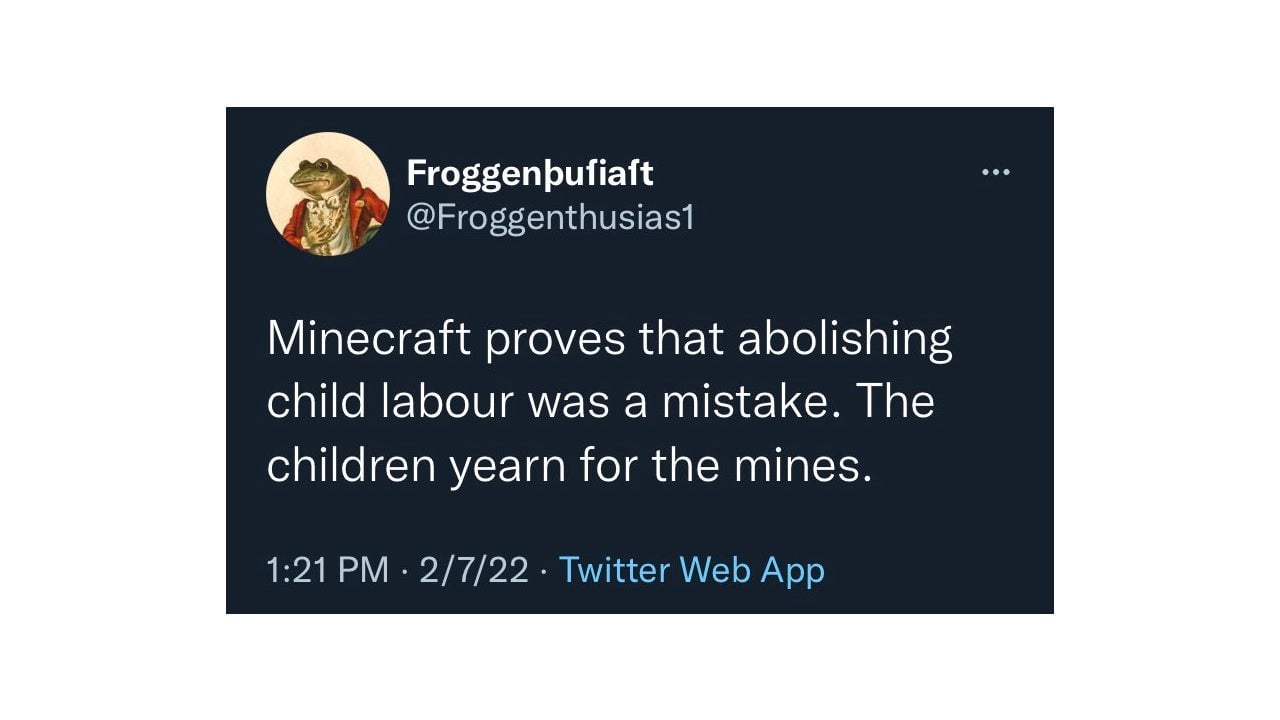Click the frog profile avatar
This screenshot has height=720, width=1280.
(328, 194)
